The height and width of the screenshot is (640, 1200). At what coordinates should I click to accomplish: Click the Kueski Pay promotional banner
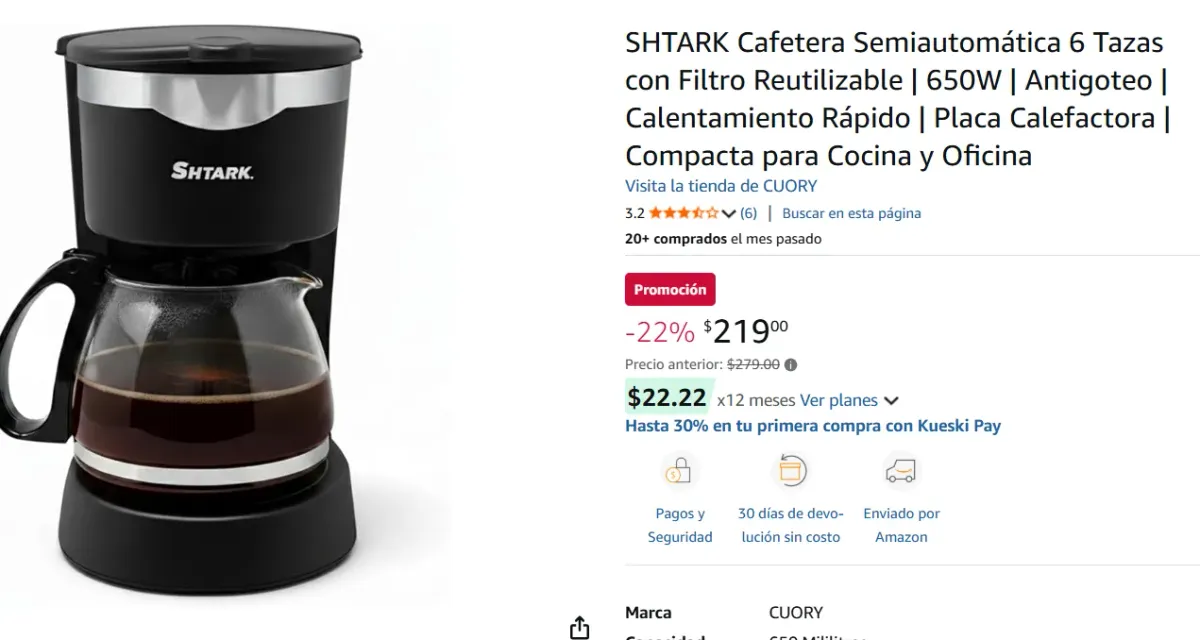[814, 425]
